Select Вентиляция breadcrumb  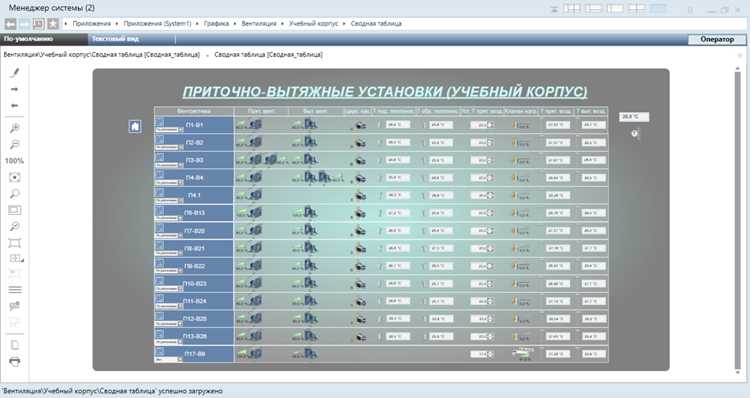(x=259, y=23)
